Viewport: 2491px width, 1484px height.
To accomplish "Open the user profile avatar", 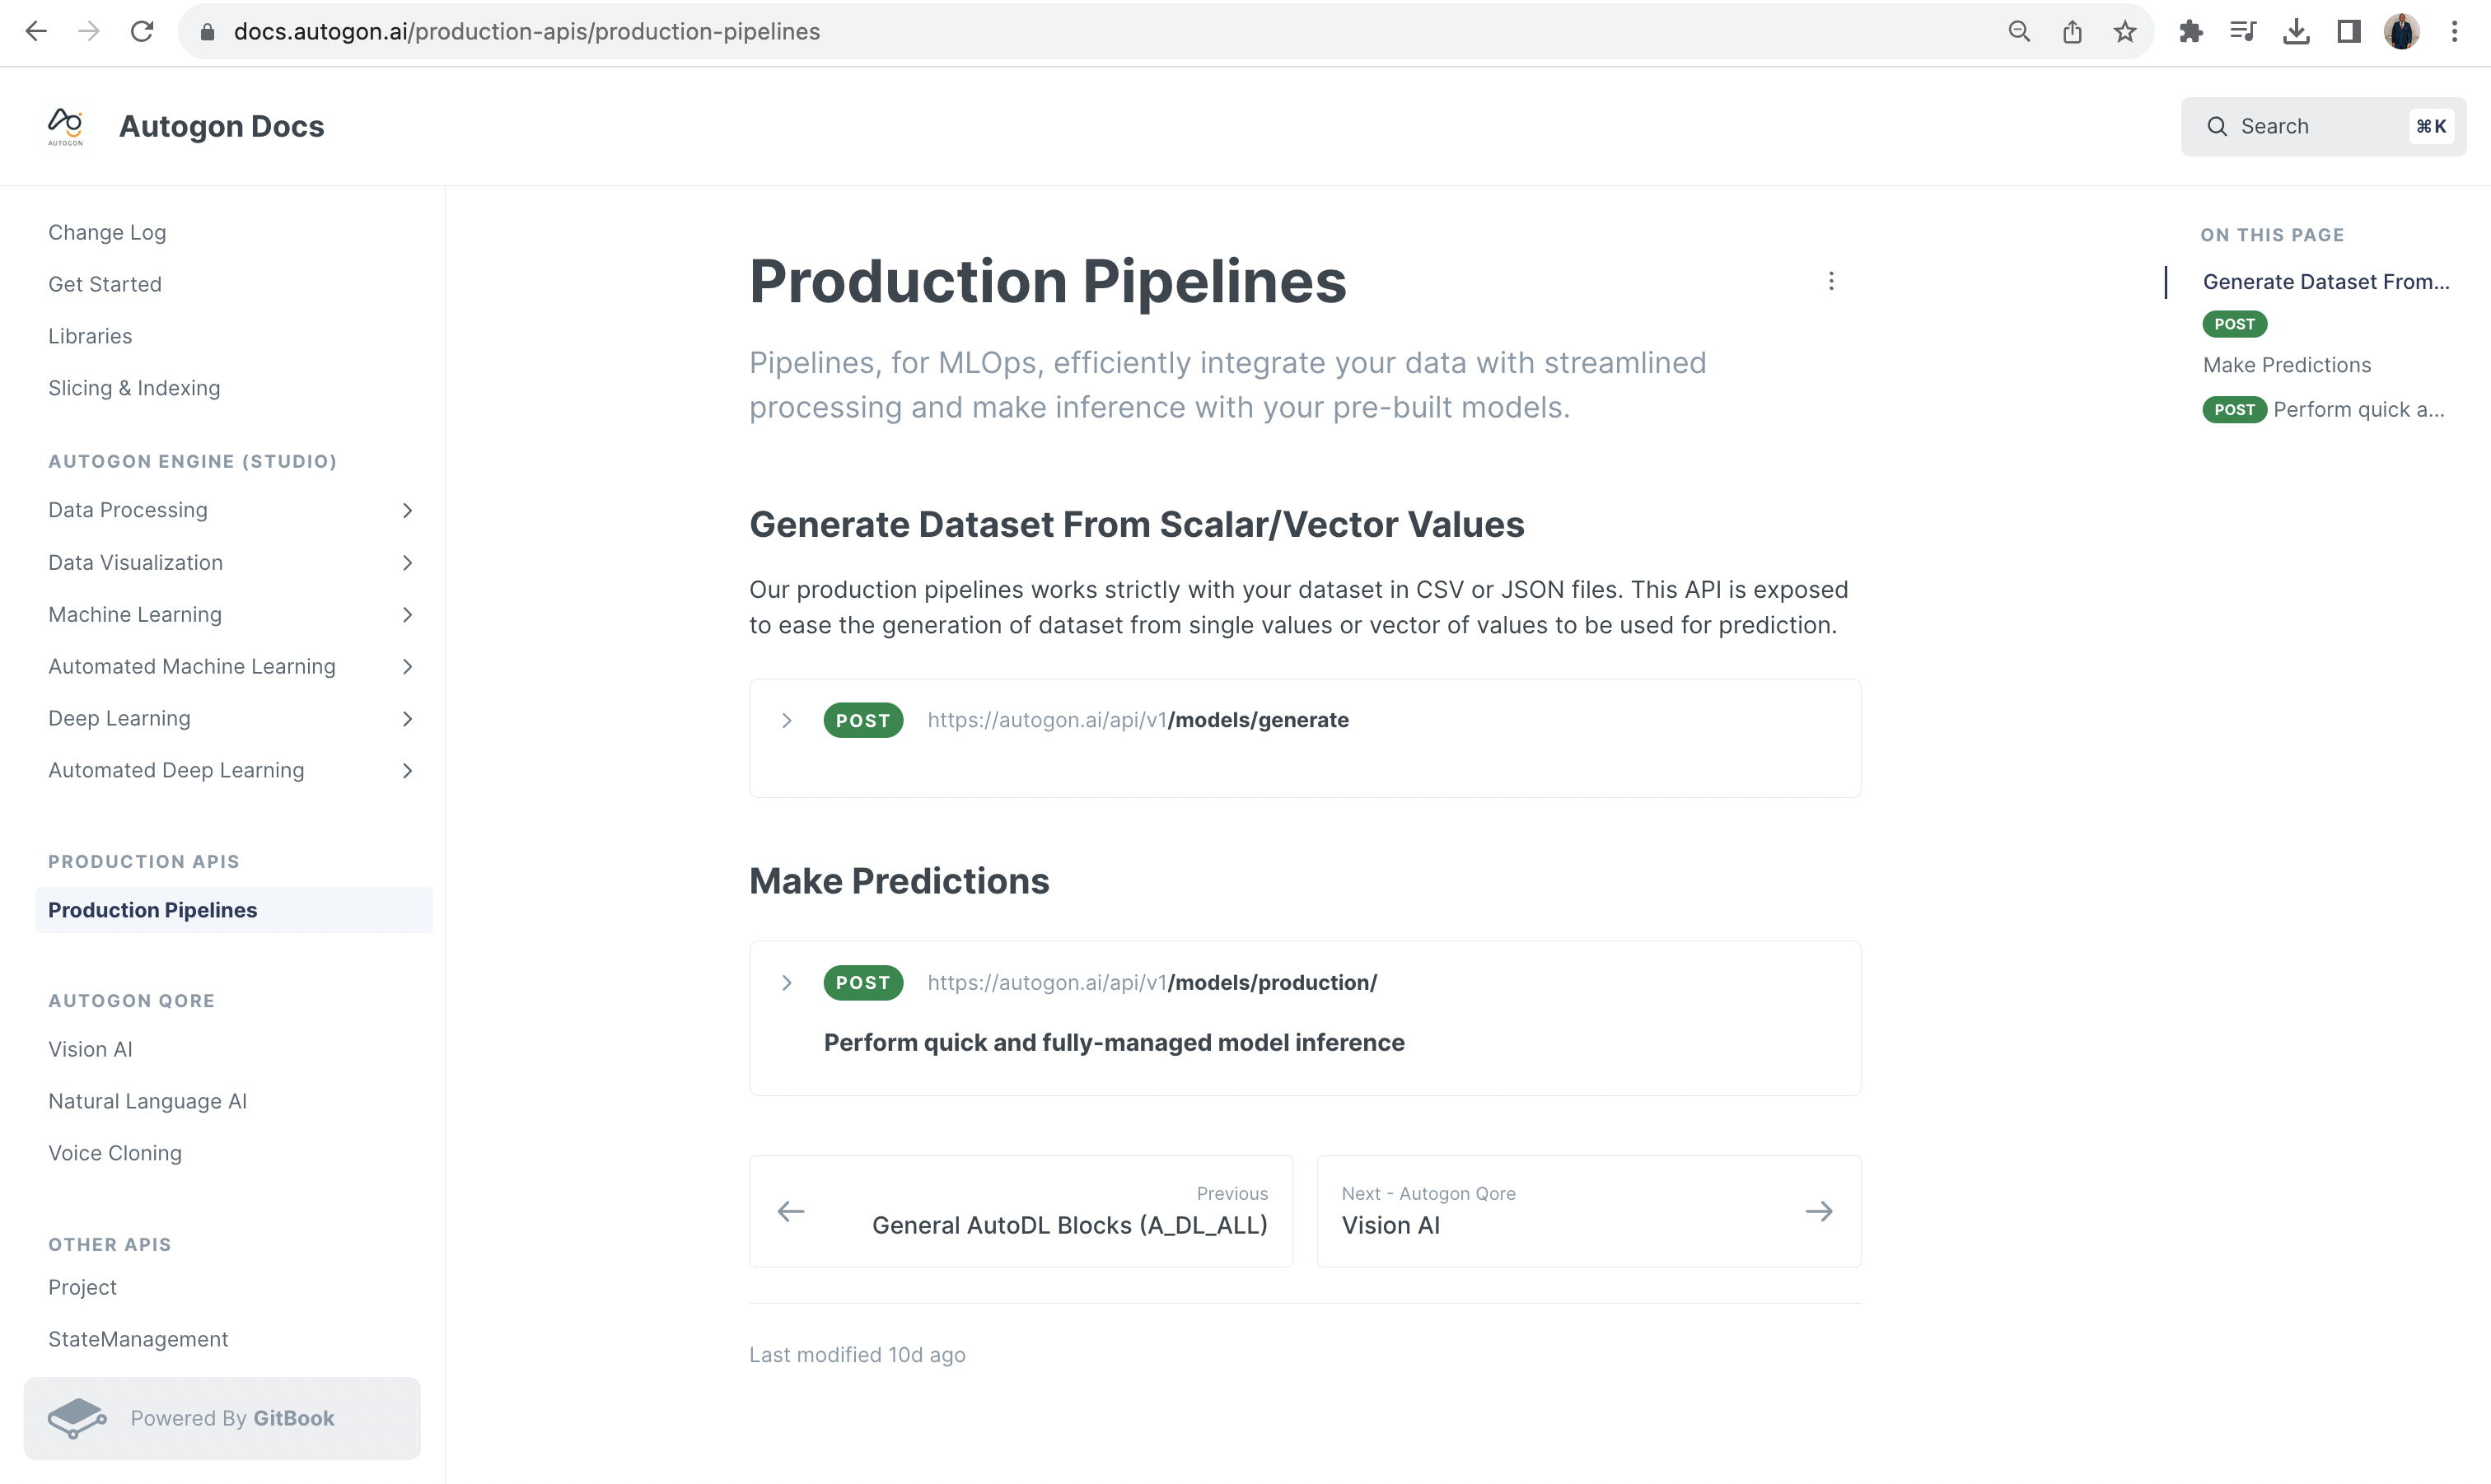I will click(2401, 31).
